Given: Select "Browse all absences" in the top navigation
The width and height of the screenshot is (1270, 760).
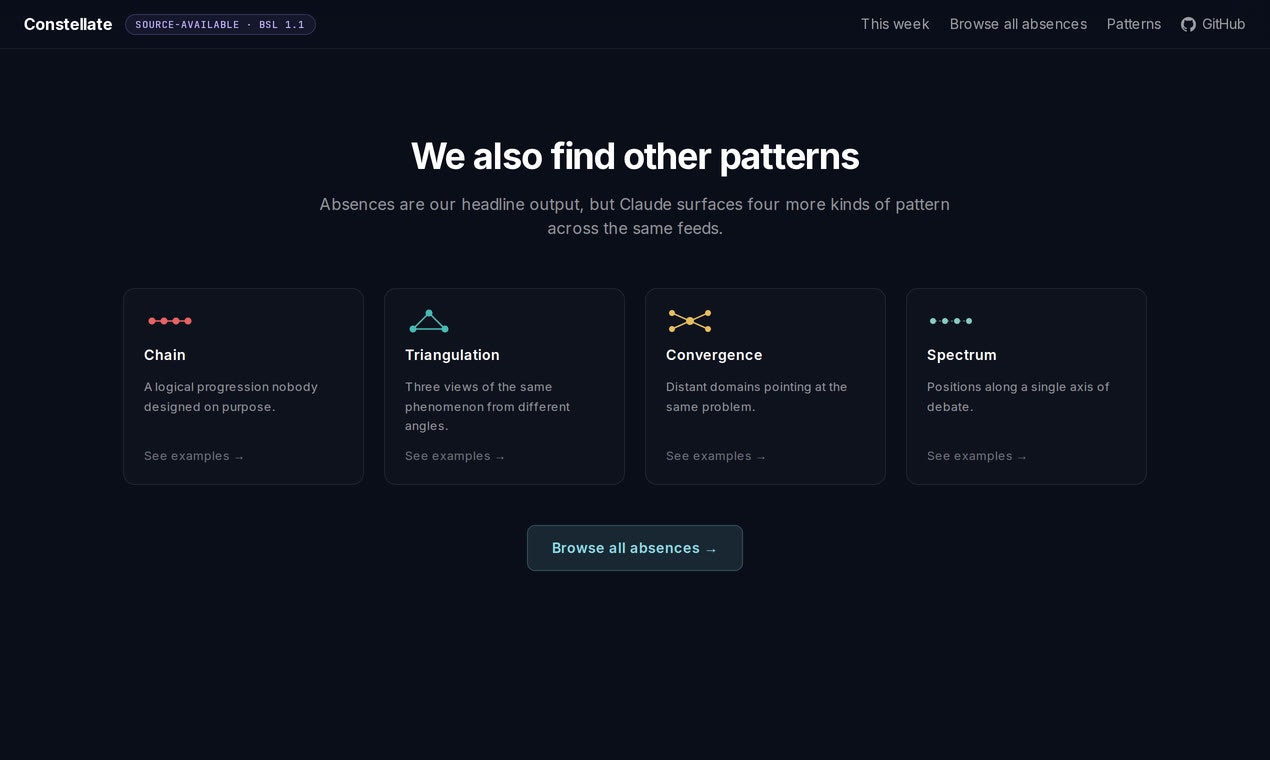Looking at the screenshot, I should (x=1018, y=24).
